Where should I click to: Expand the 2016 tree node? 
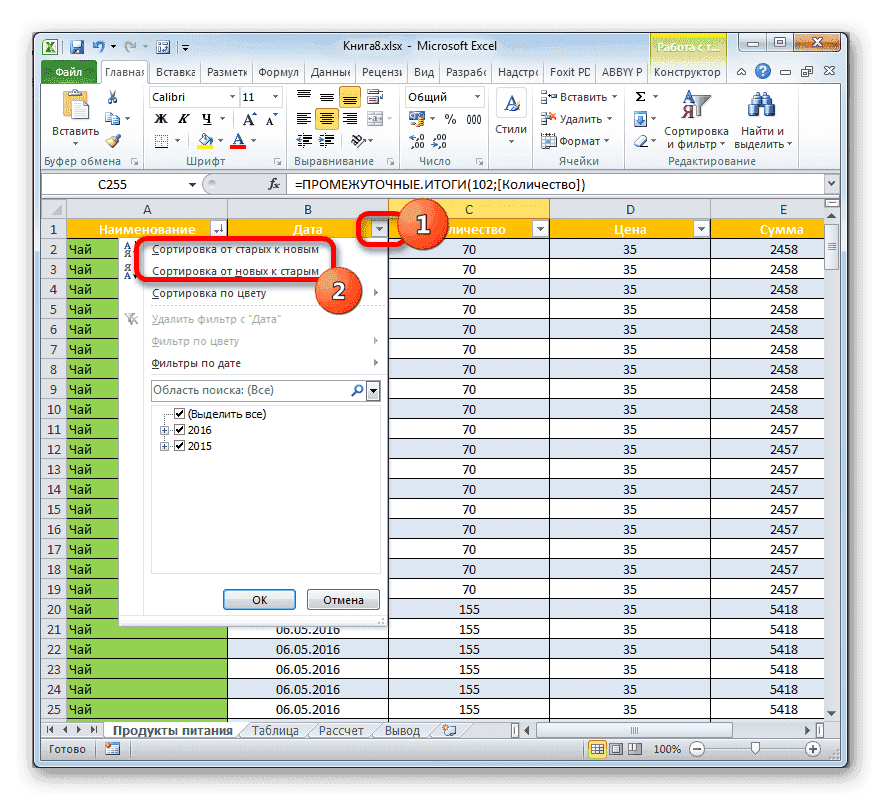coord(165,429)
